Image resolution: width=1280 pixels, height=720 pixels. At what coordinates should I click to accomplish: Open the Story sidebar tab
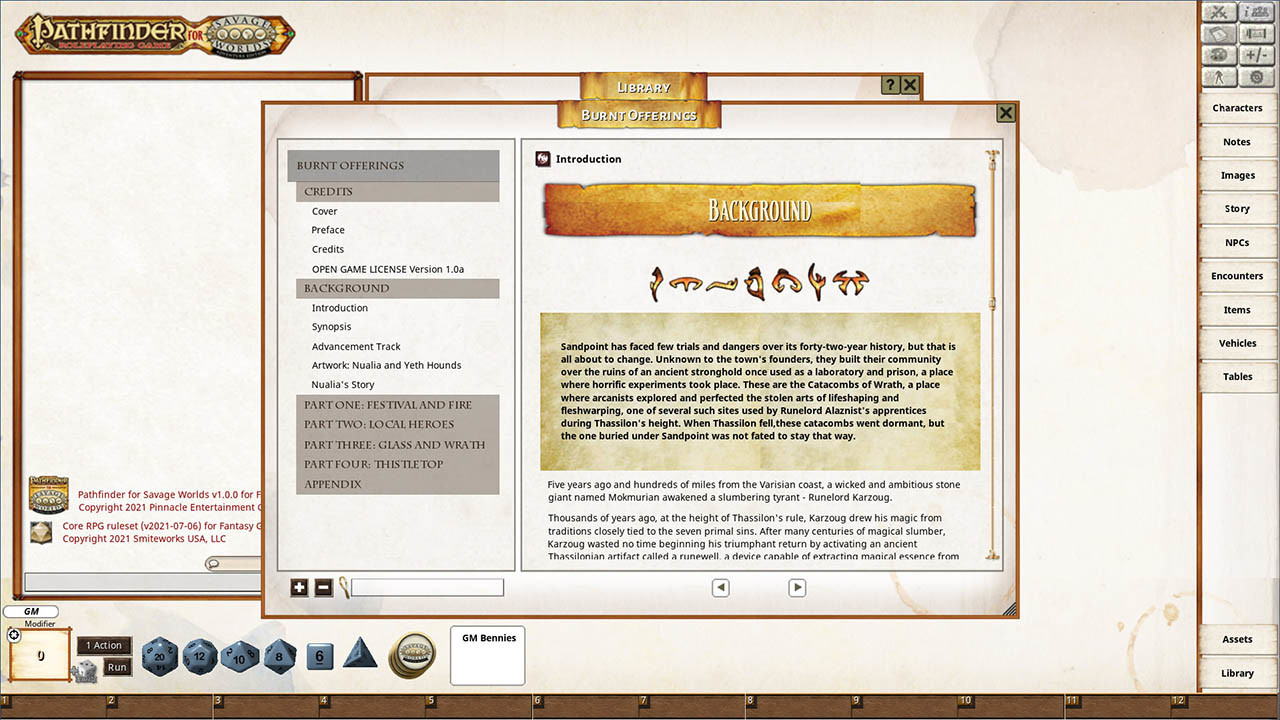tap(1237, 209)
